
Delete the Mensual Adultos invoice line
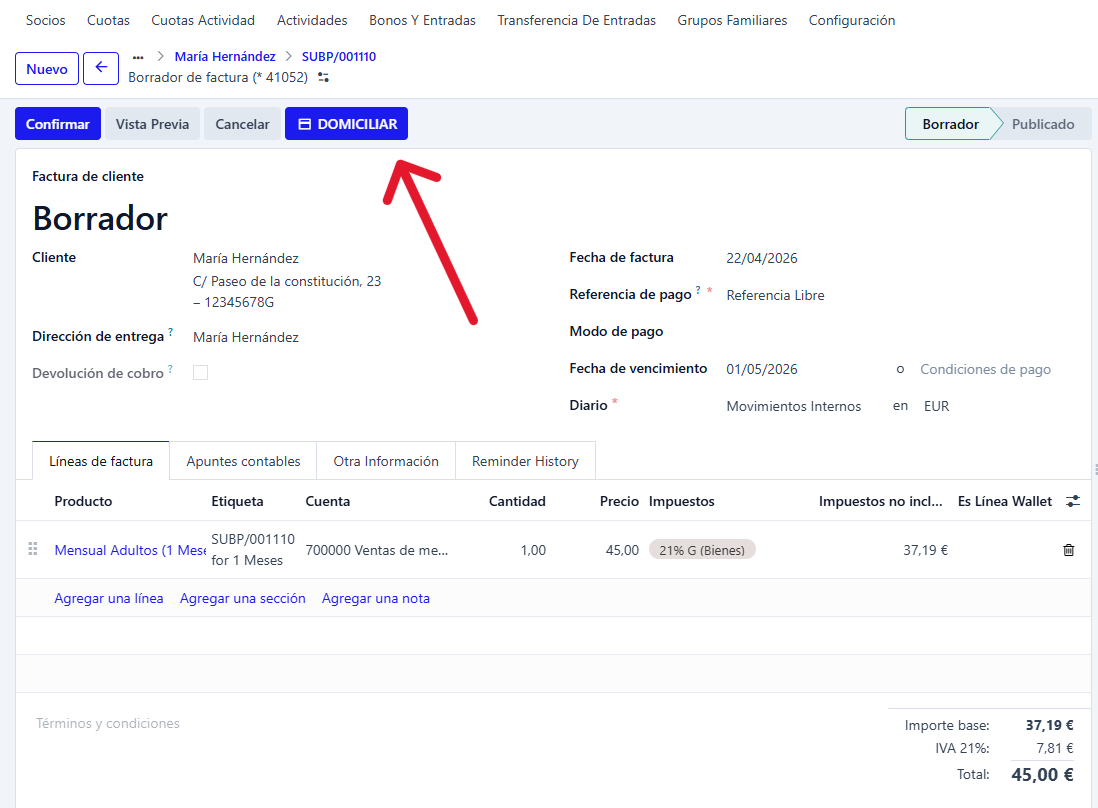click(1068, 550)
